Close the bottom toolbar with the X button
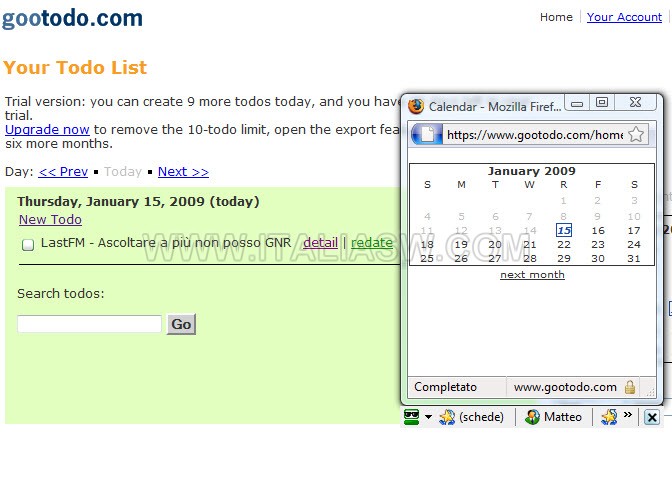Screen dimensions: 672x493 click(651, 417)
